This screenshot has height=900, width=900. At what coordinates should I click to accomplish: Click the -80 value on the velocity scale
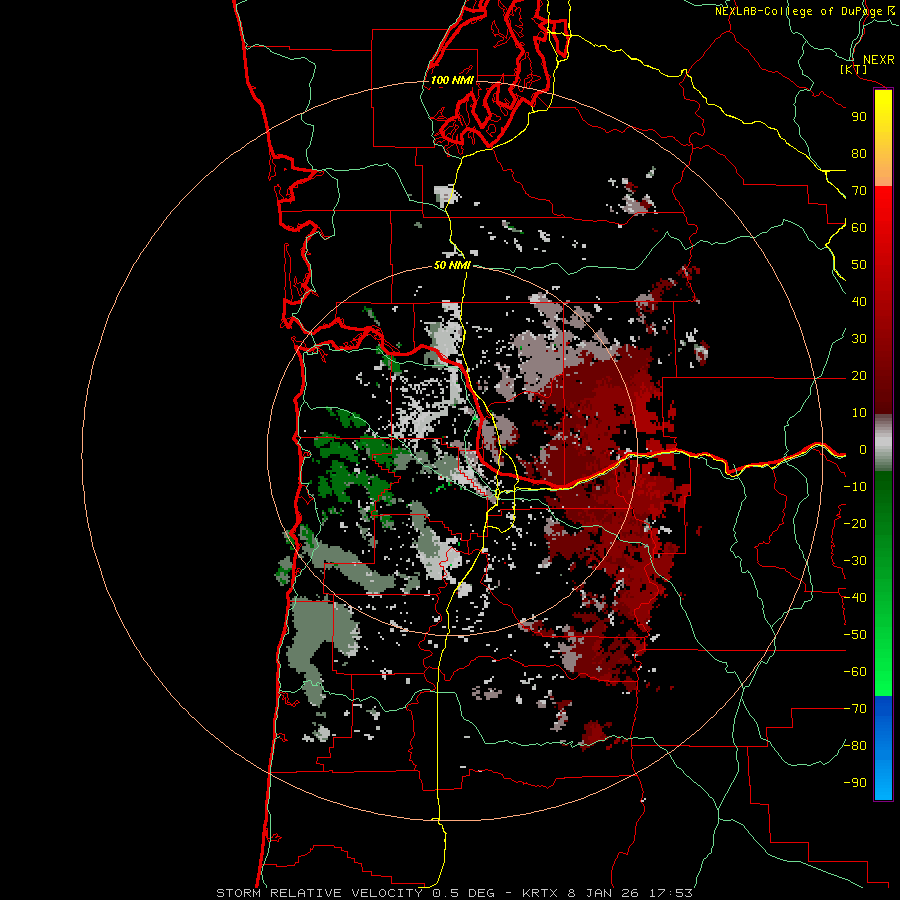click(x=855, y=746)
